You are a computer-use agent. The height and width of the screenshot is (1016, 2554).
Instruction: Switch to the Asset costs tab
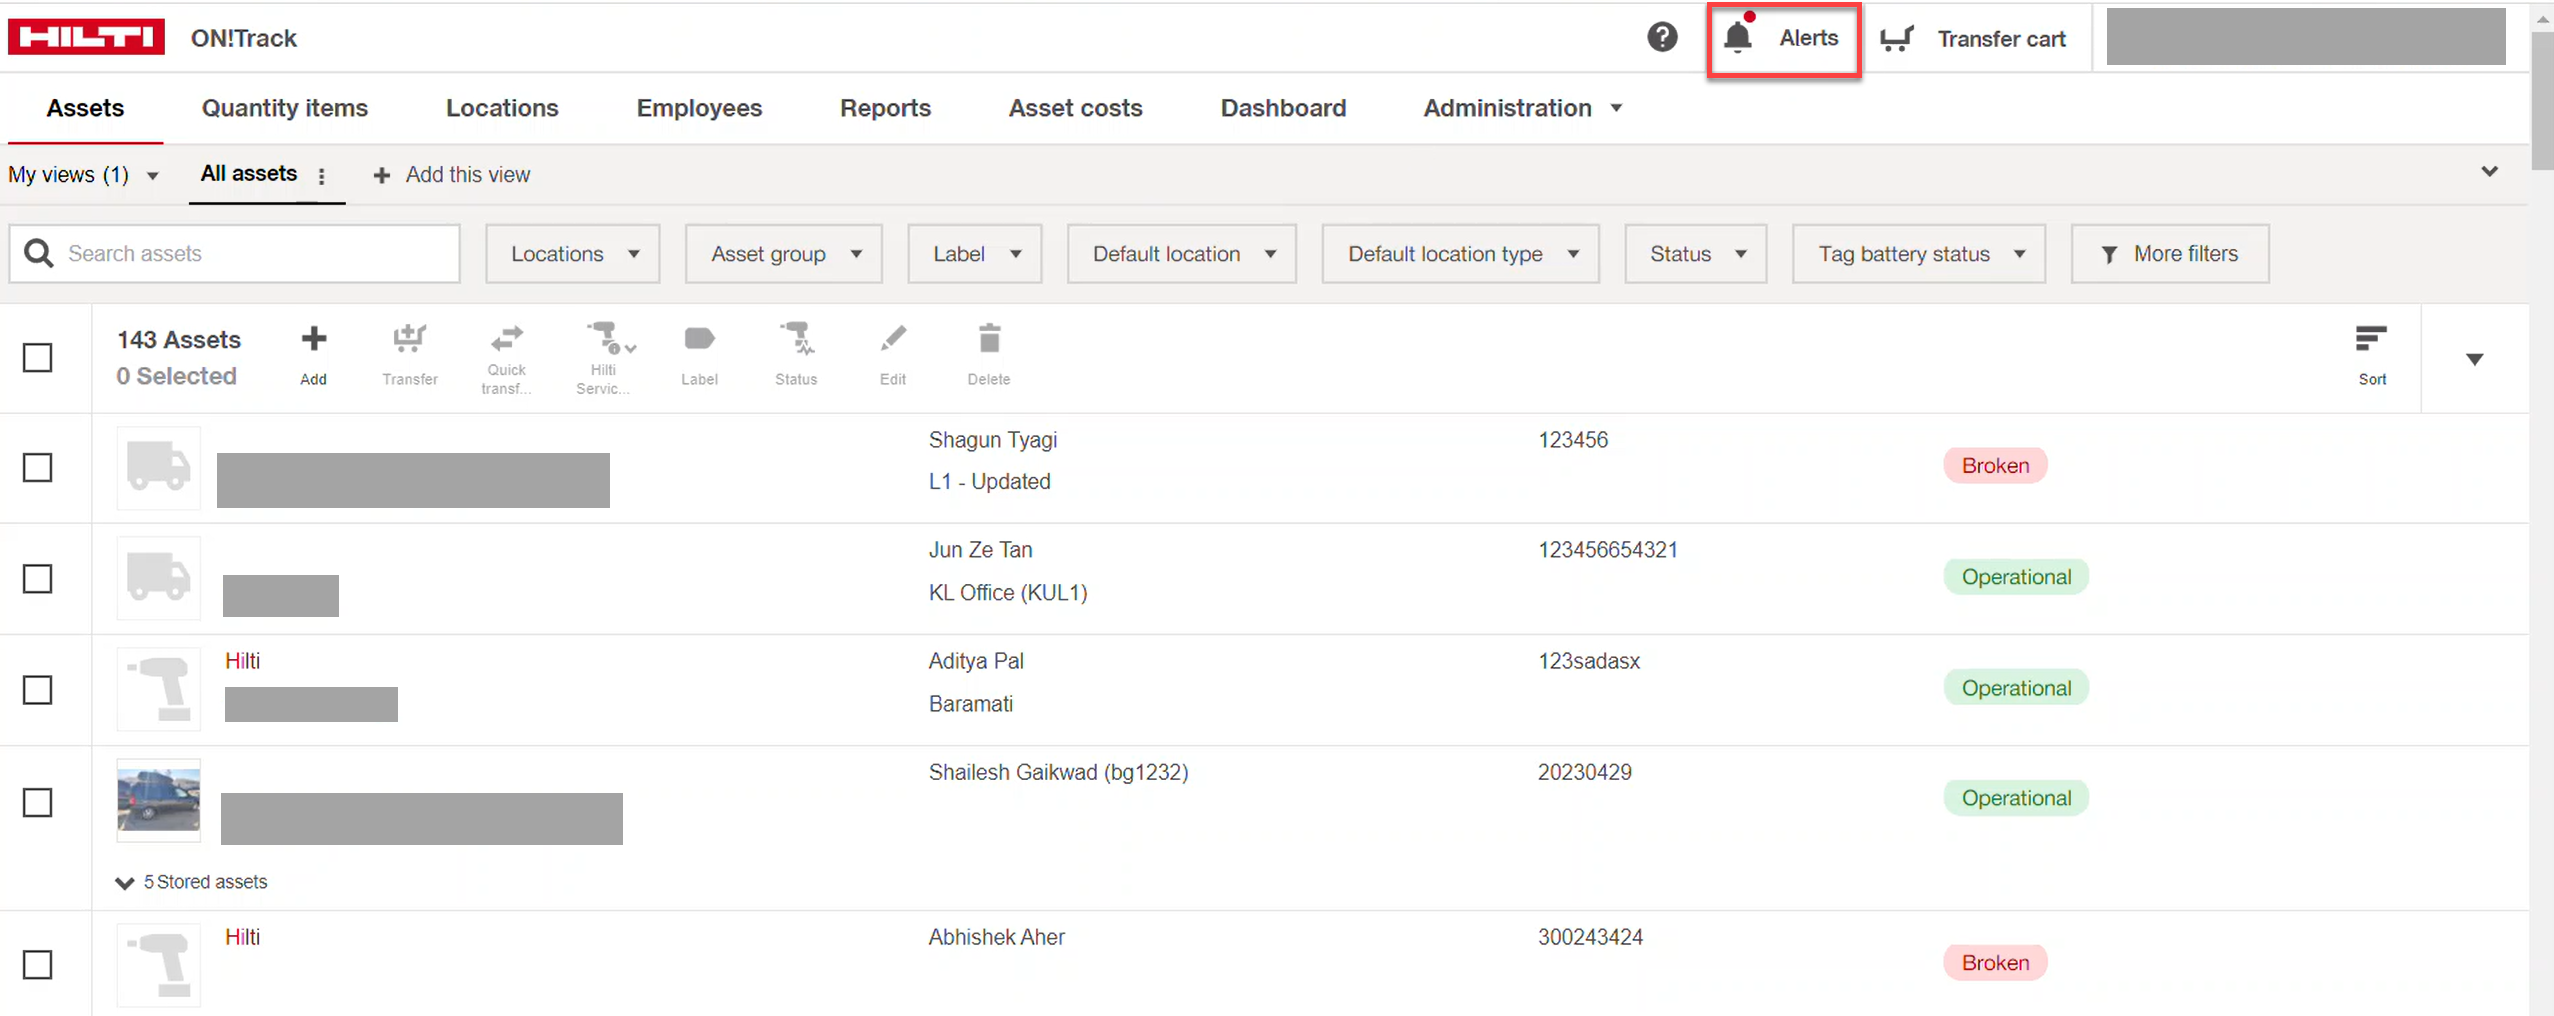[x=1075, y=108]
